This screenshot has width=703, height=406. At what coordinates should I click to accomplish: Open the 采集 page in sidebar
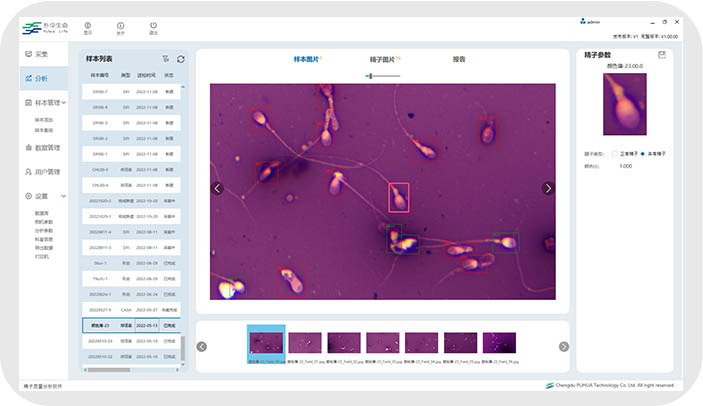40,54
